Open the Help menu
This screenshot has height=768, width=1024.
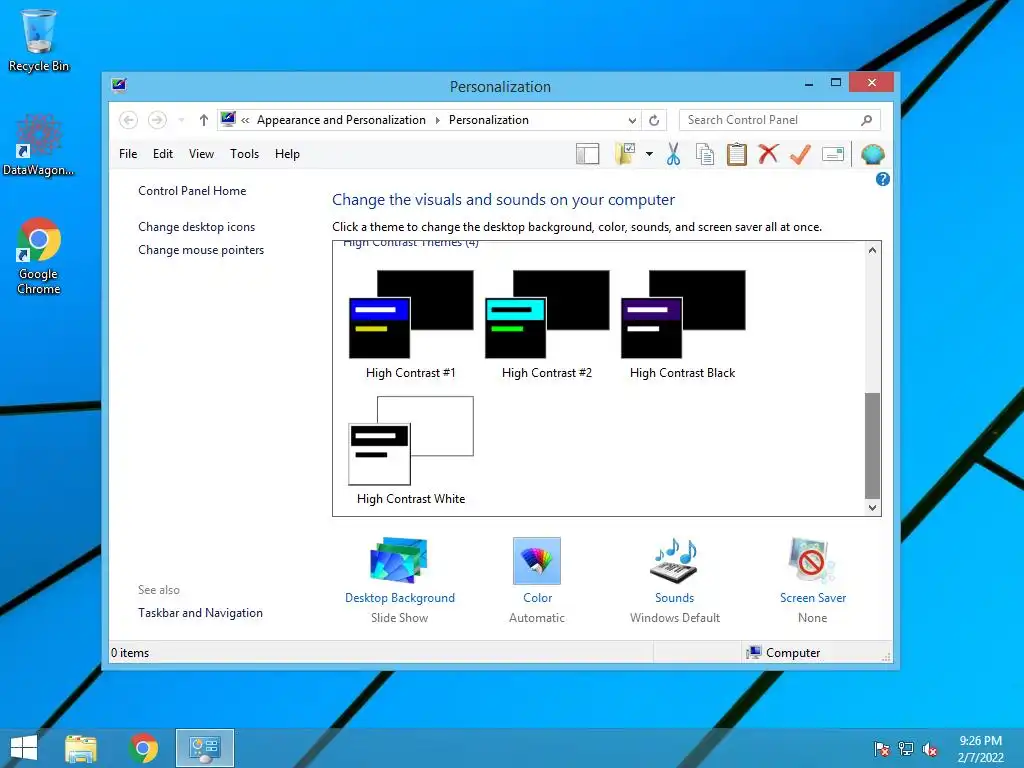[287, 154]
